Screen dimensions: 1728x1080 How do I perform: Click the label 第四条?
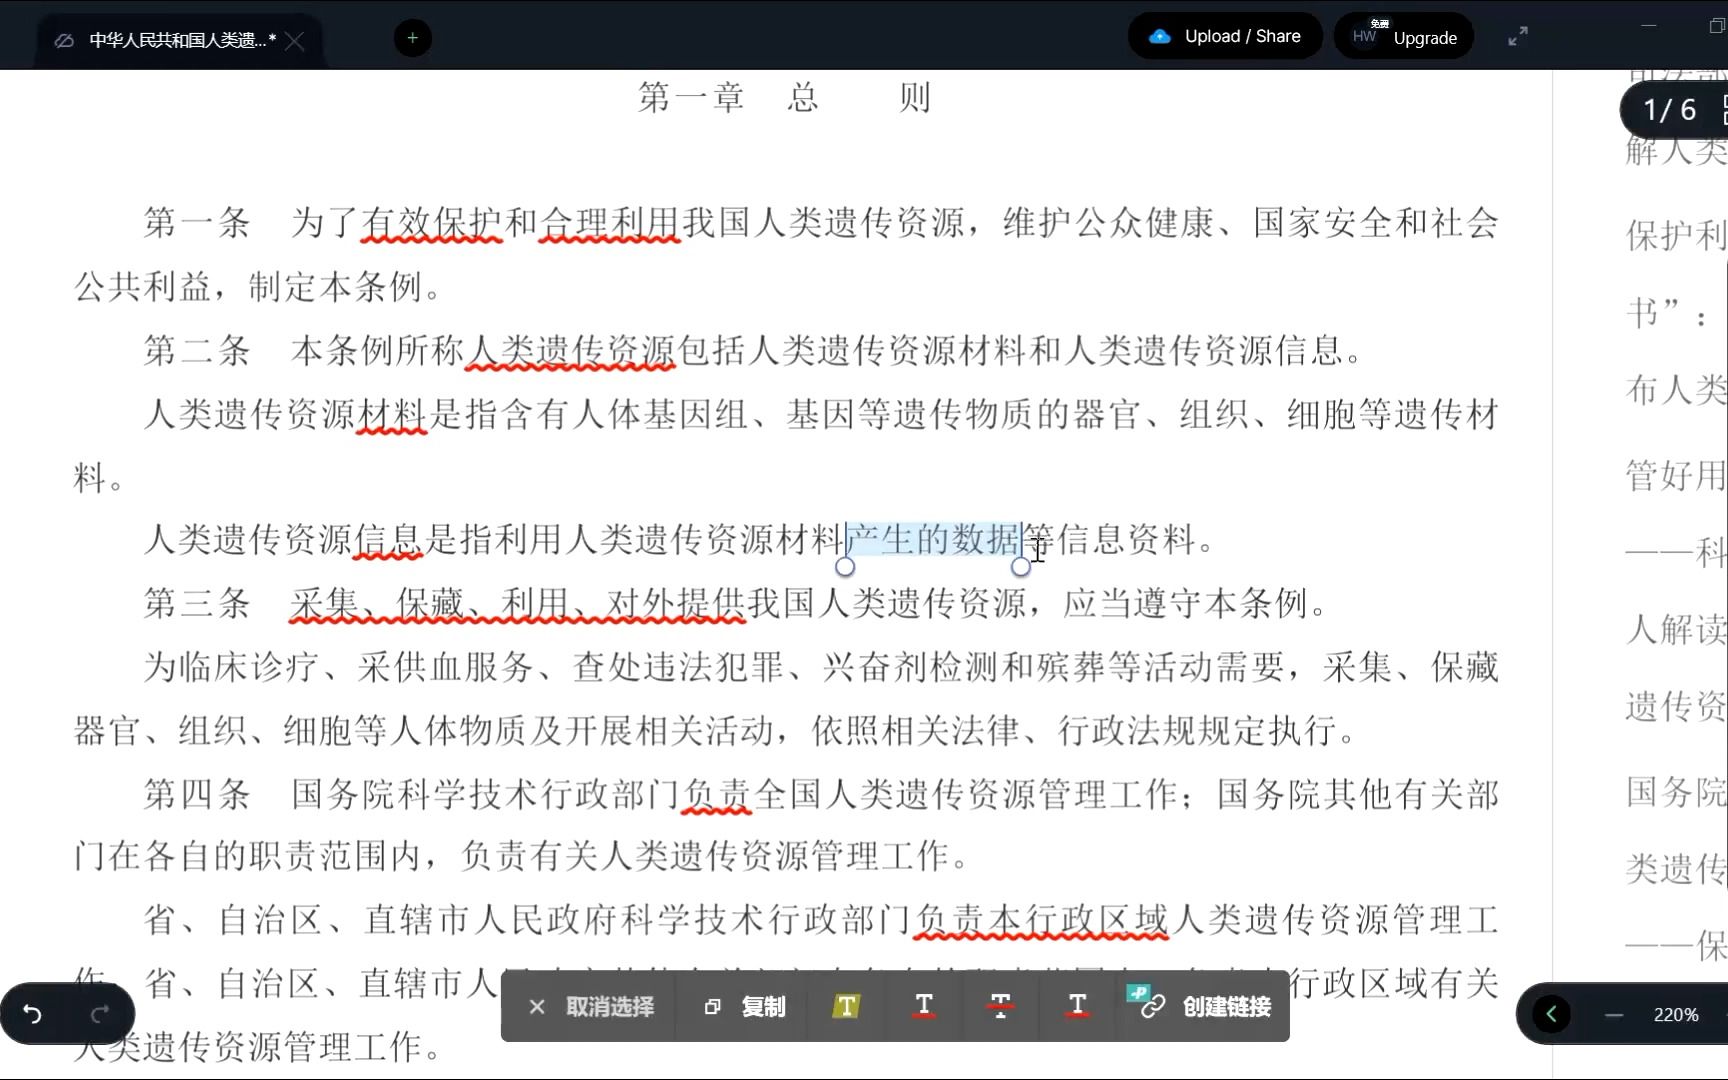pos(197,794)
